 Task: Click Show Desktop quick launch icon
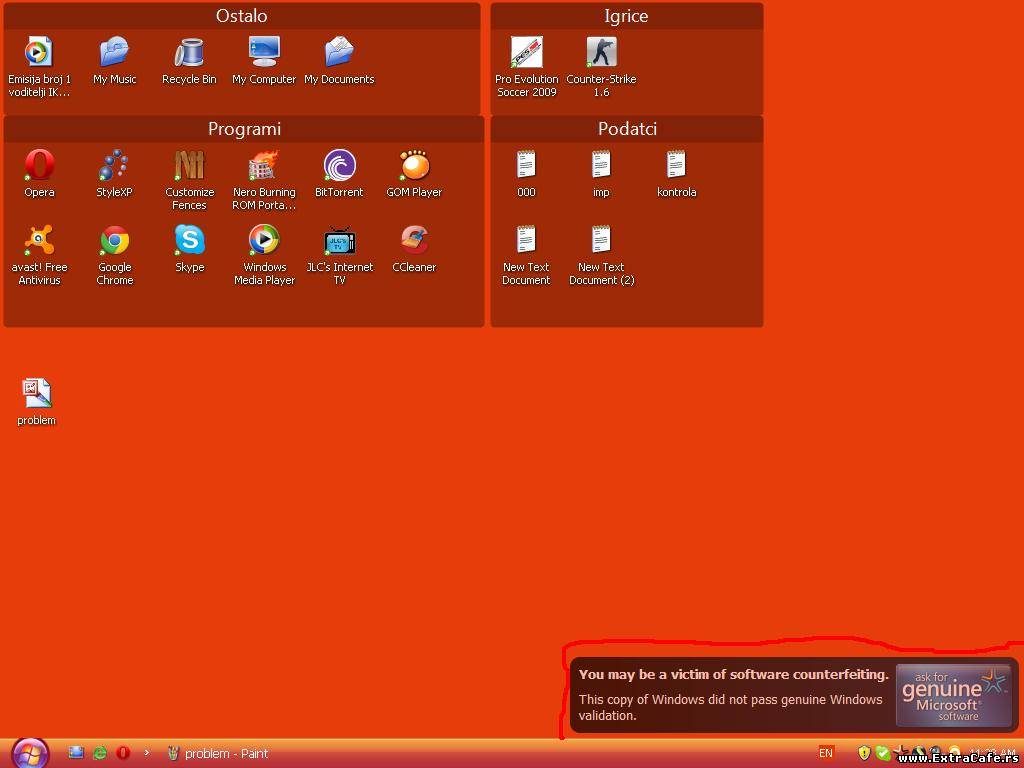tap(76, 752)
